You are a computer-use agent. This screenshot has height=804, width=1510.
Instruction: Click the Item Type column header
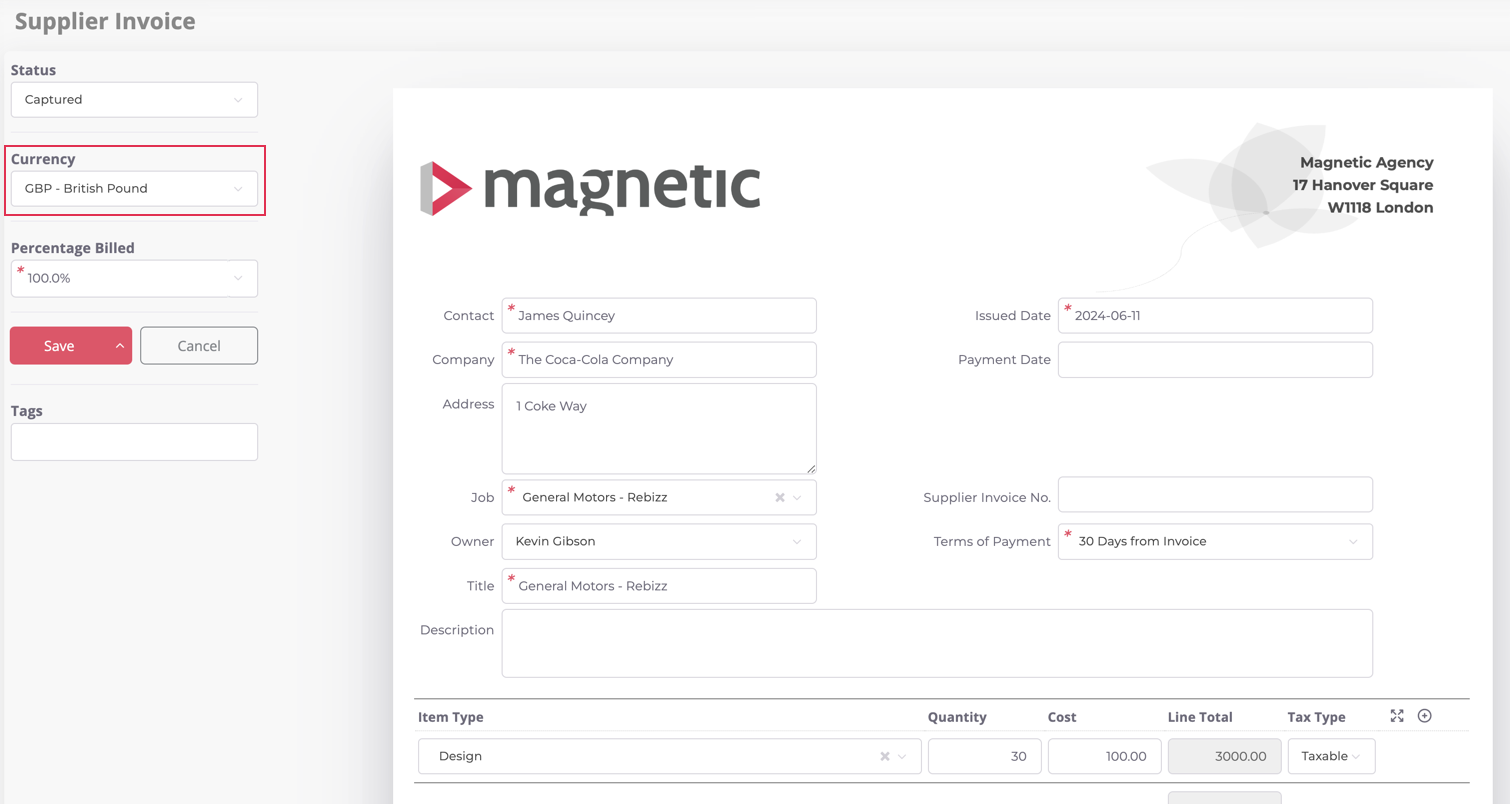(451, 717)
